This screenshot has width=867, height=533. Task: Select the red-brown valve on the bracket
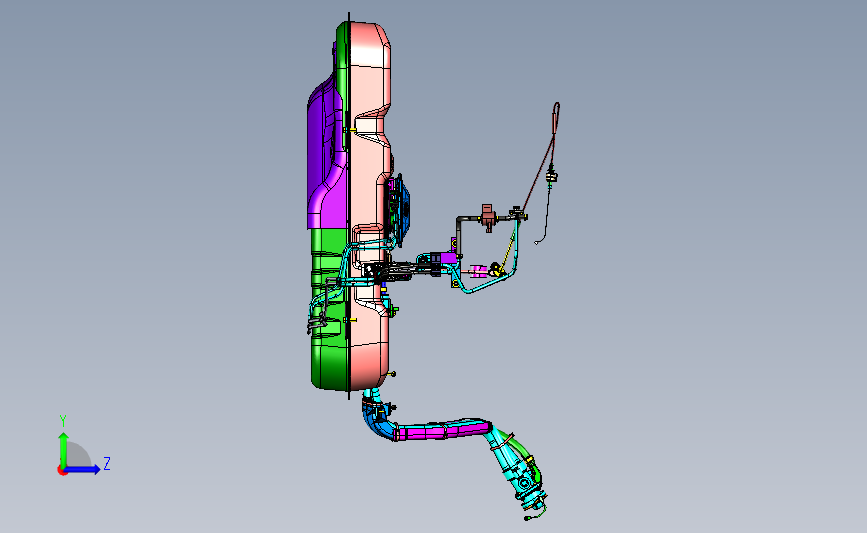(x=488, y=217)
